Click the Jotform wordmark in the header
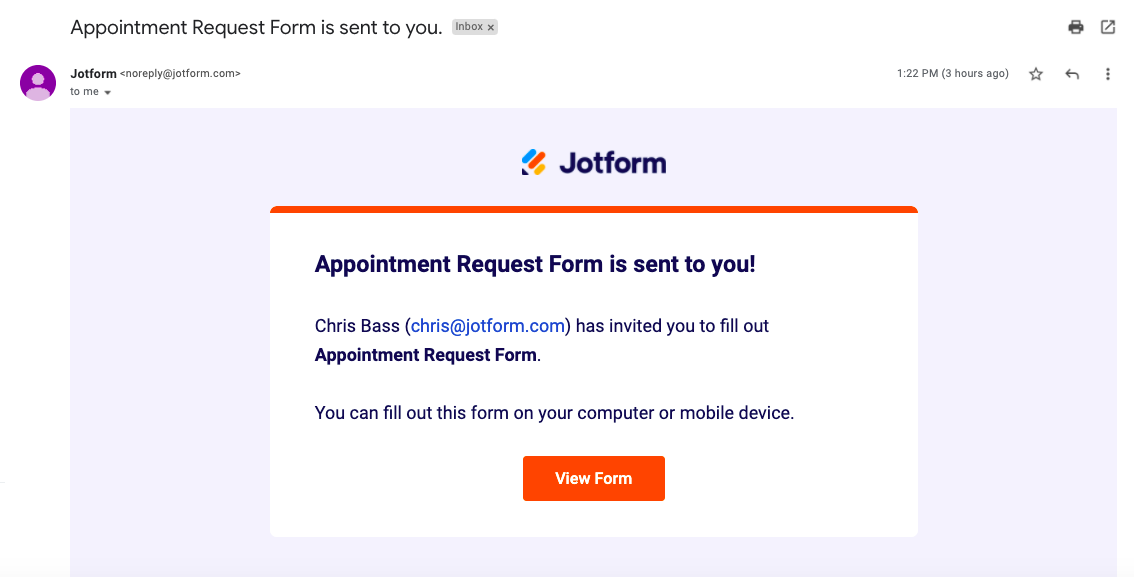Image resolution: width=1134 pixels, height=577 pixels. click(612, 162)
